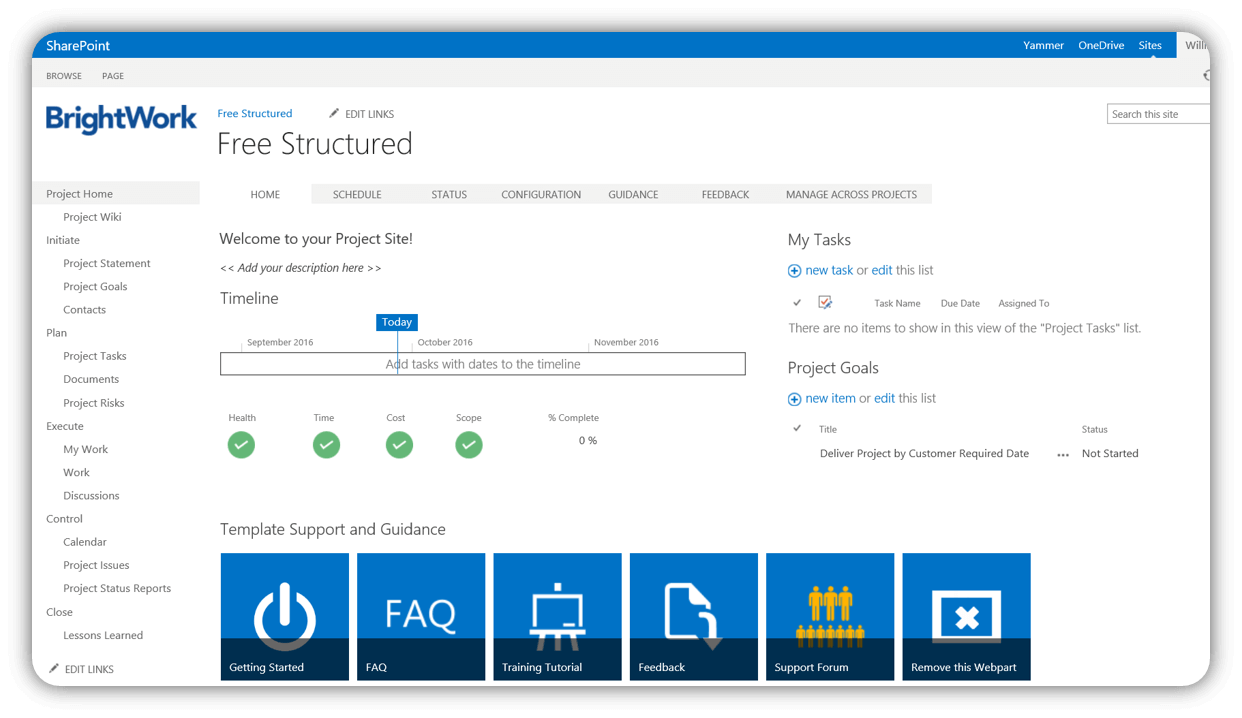Click the BrightWork logo
The height and width of the screenshot is (718, 1242).
click(121, 119)
